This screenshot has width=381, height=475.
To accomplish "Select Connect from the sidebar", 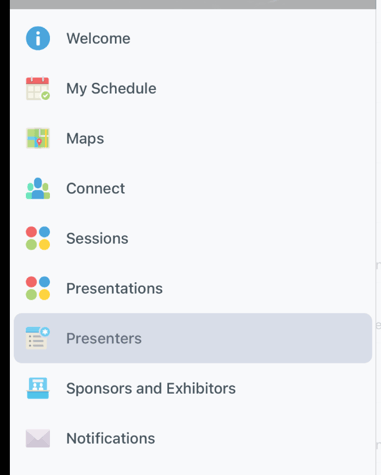I will [95, 188].
